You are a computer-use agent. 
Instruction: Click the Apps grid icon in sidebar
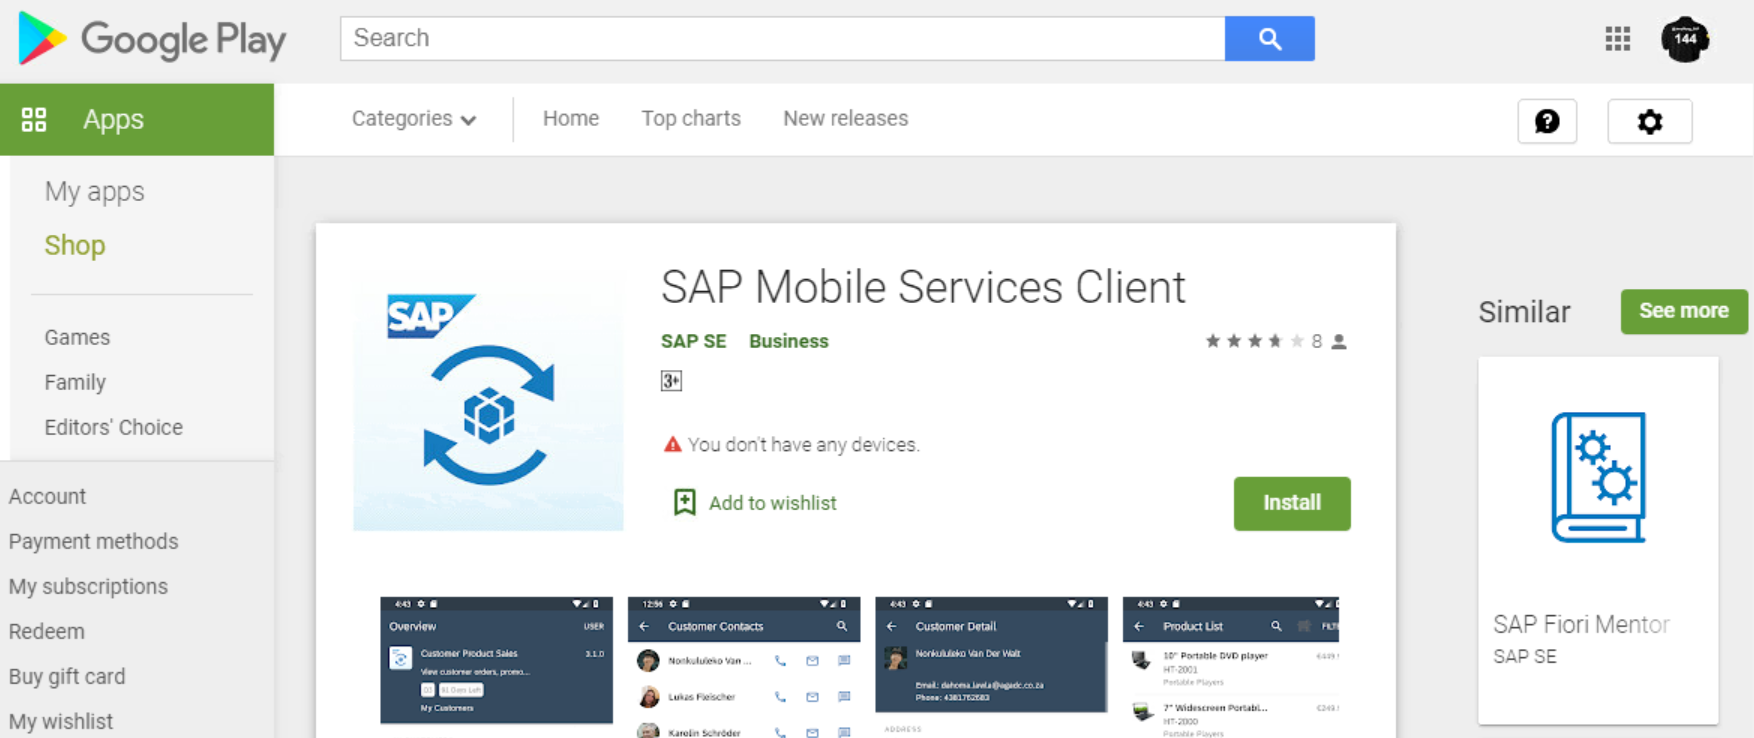[x=34, y=119]
